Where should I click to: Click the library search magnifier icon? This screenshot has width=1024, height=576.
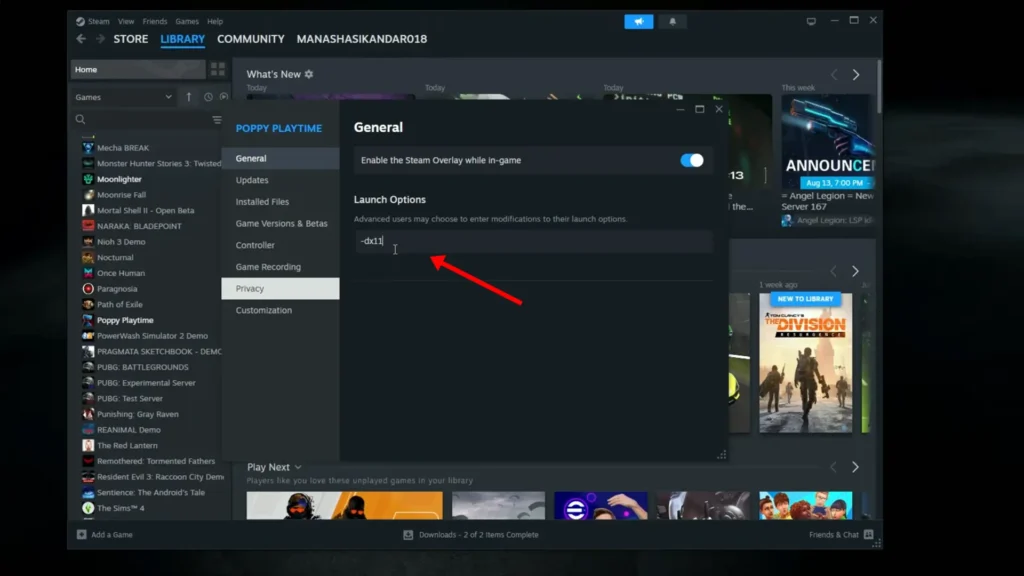[80, 120]
